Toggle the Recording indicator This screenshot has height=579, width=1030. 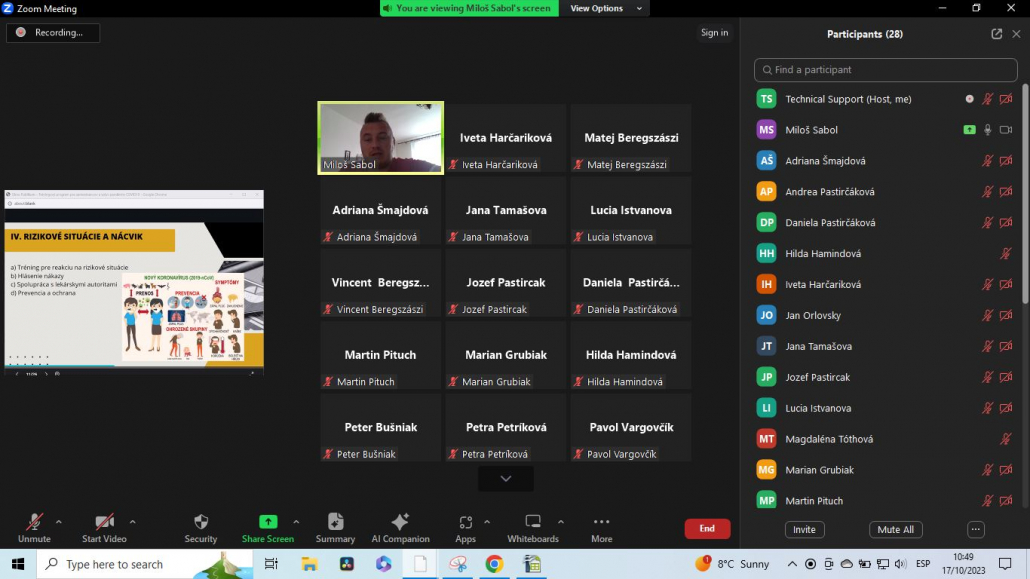coord(53,33)
